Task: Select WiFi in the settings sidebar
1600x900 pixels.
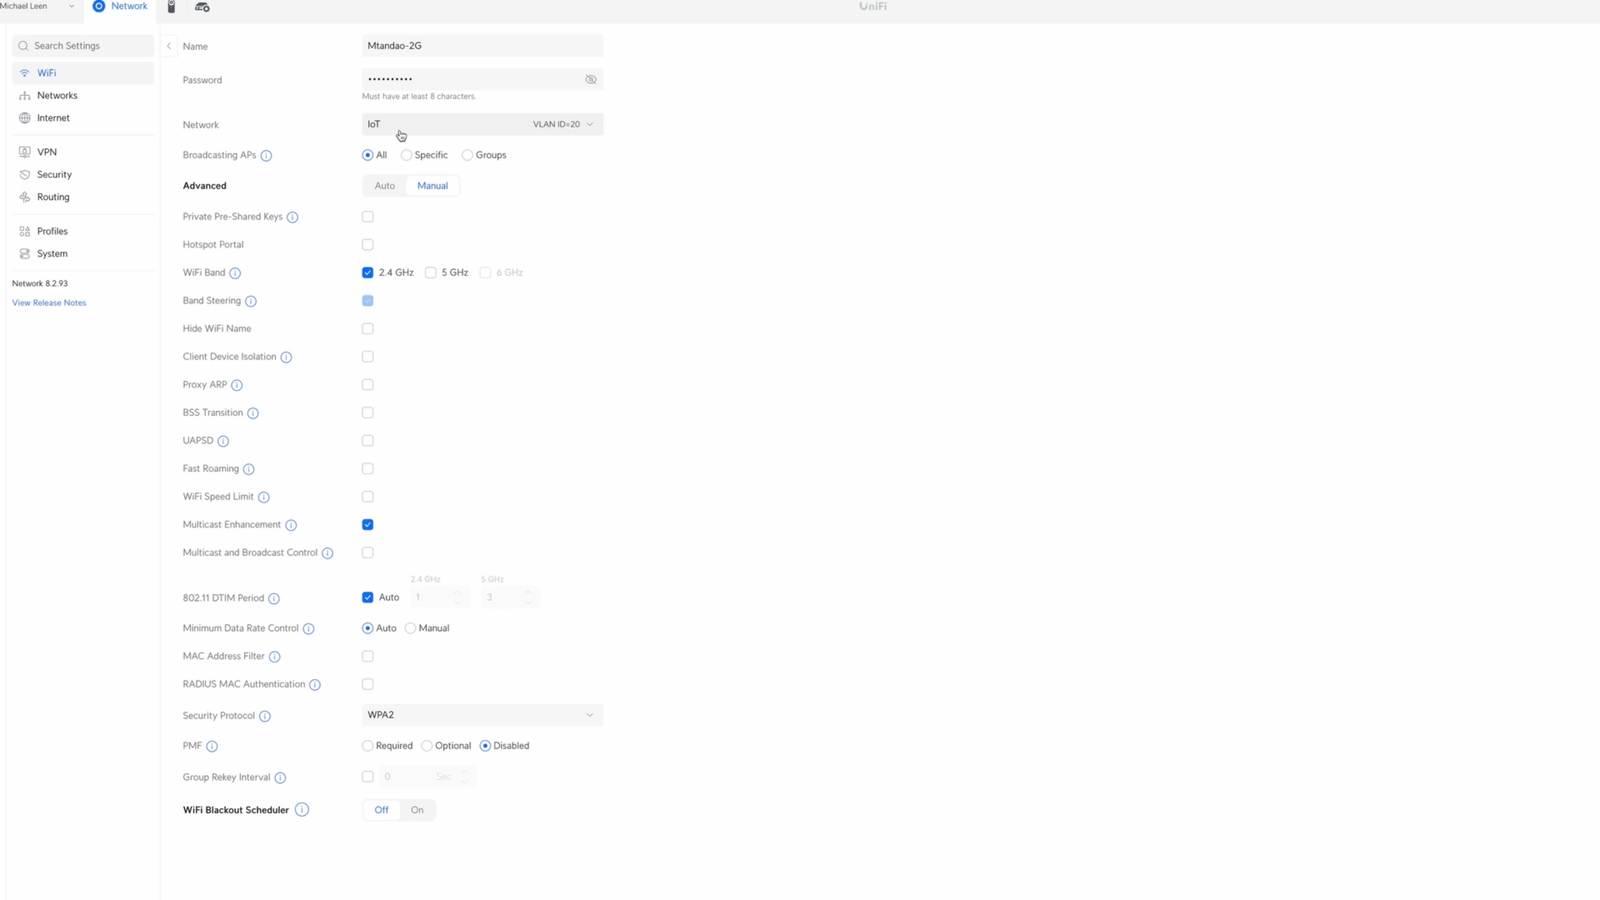Action: coord(46,72)
